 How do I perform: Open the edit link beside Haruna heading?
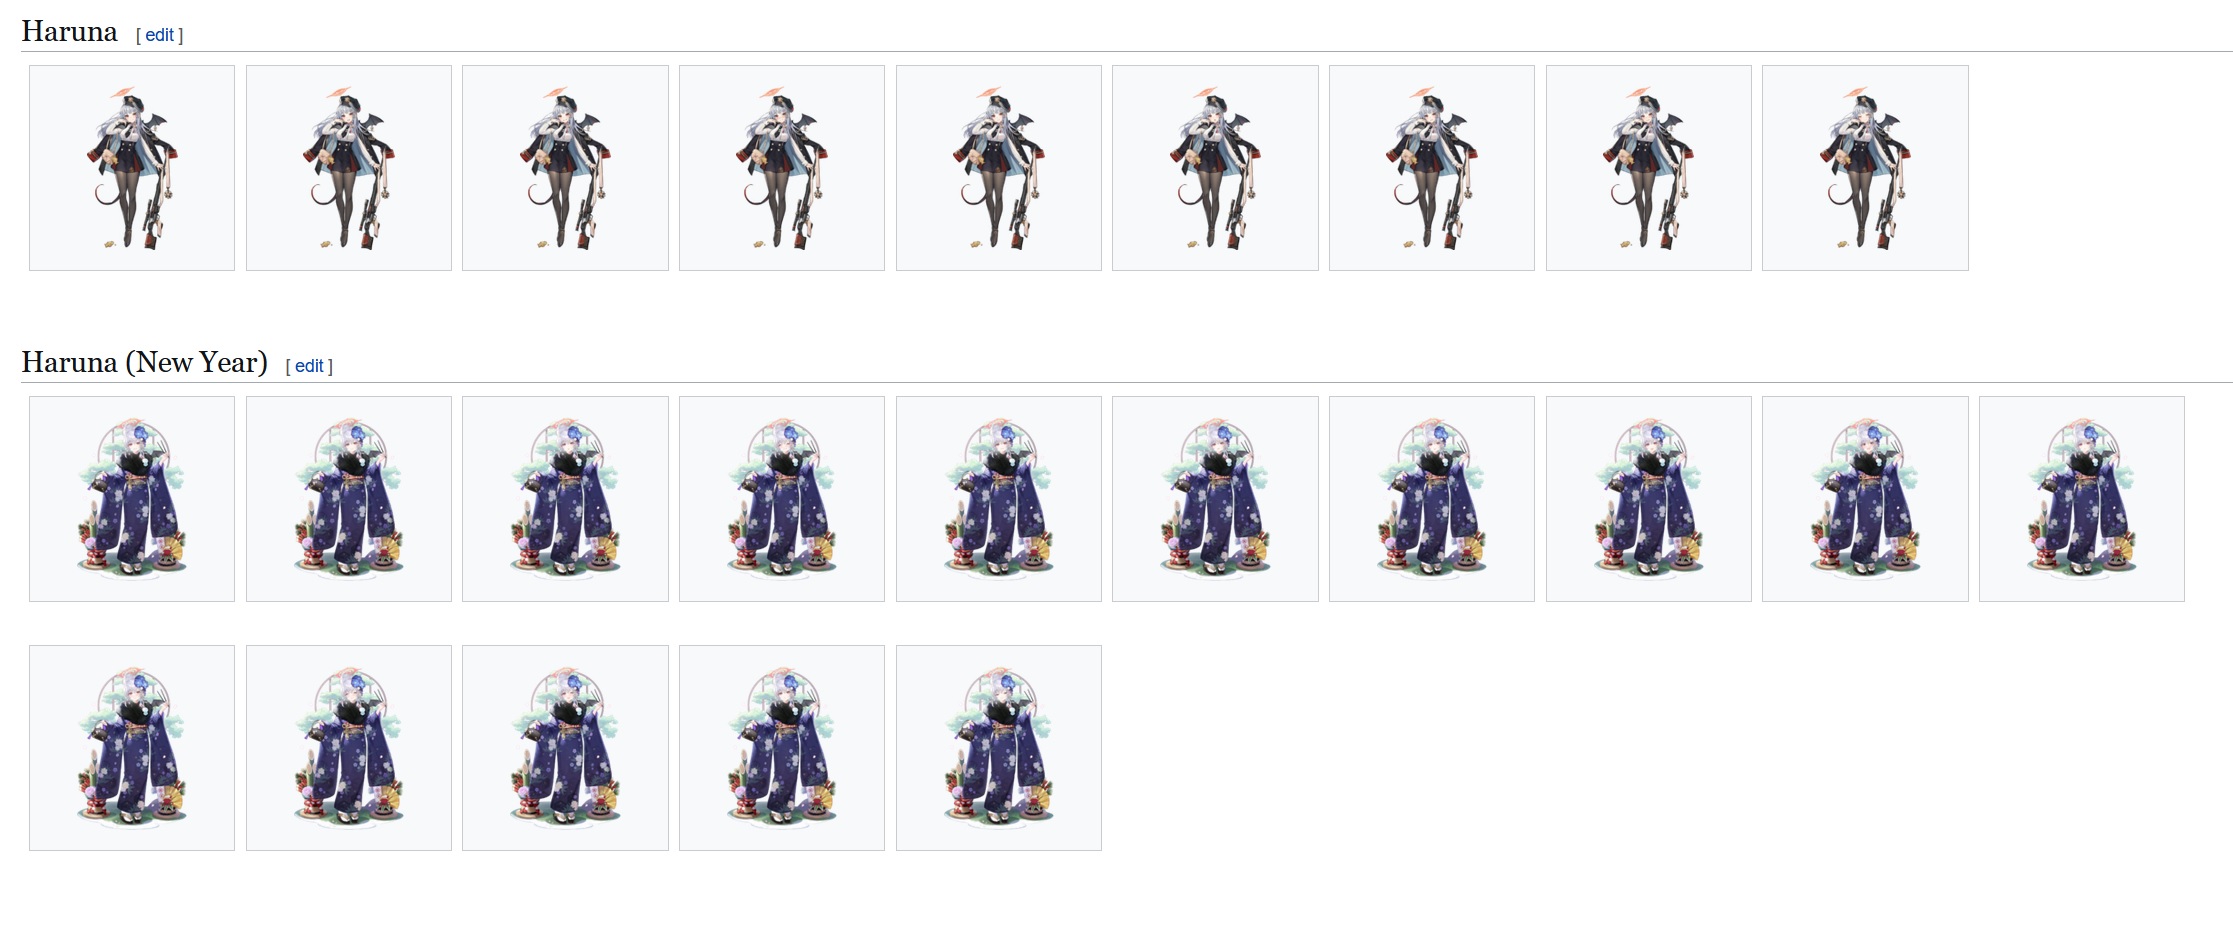point(159,35)
